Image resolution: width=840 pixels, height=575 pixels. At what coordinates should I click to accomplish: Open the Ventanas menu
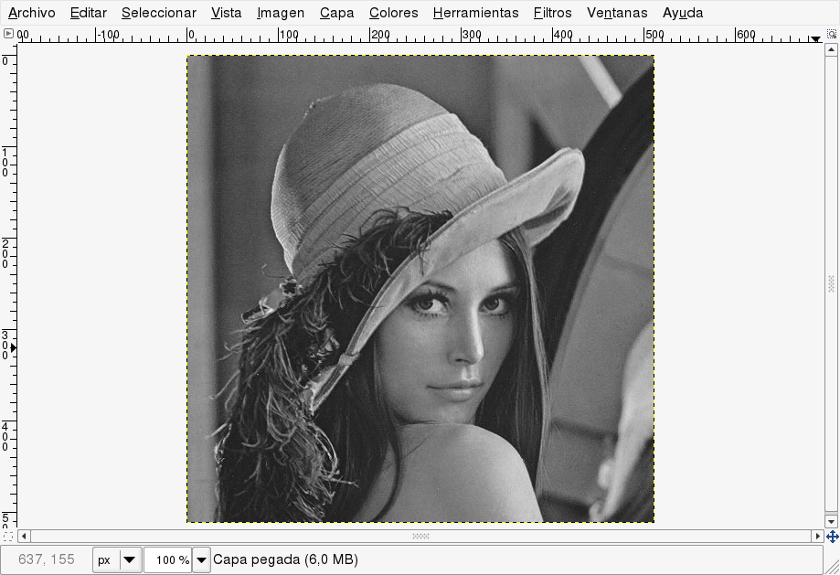[x=617, y=12]
